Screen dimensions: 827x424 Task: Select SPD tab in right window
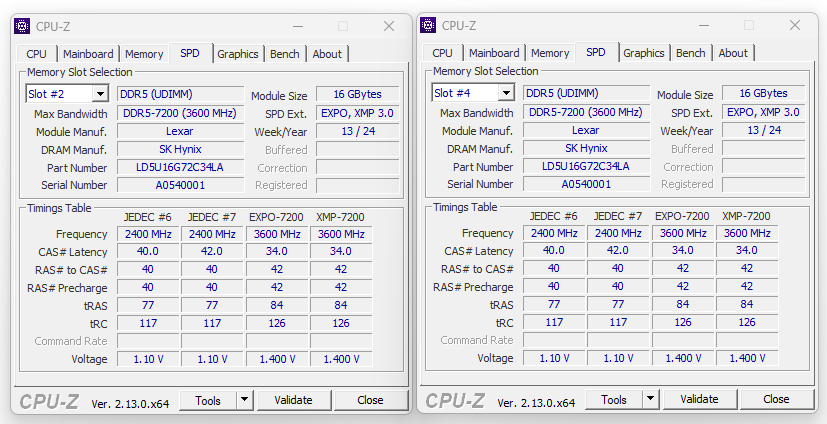coord(596,52)
